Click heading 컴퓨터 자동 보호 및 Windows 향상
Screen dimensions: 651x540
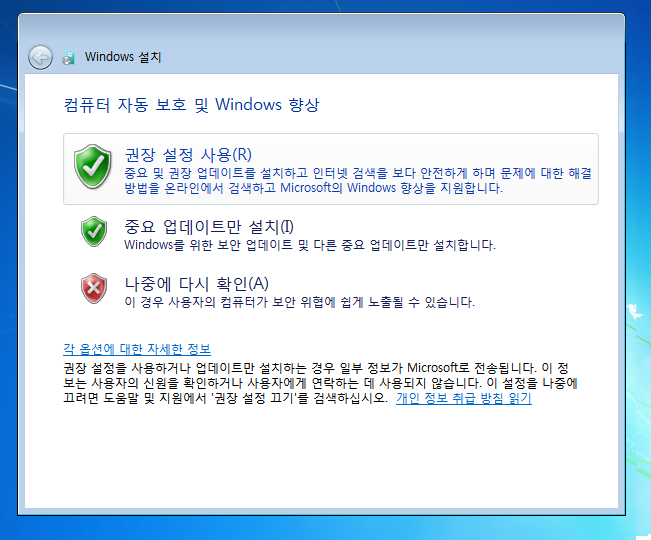pos(191,105)
